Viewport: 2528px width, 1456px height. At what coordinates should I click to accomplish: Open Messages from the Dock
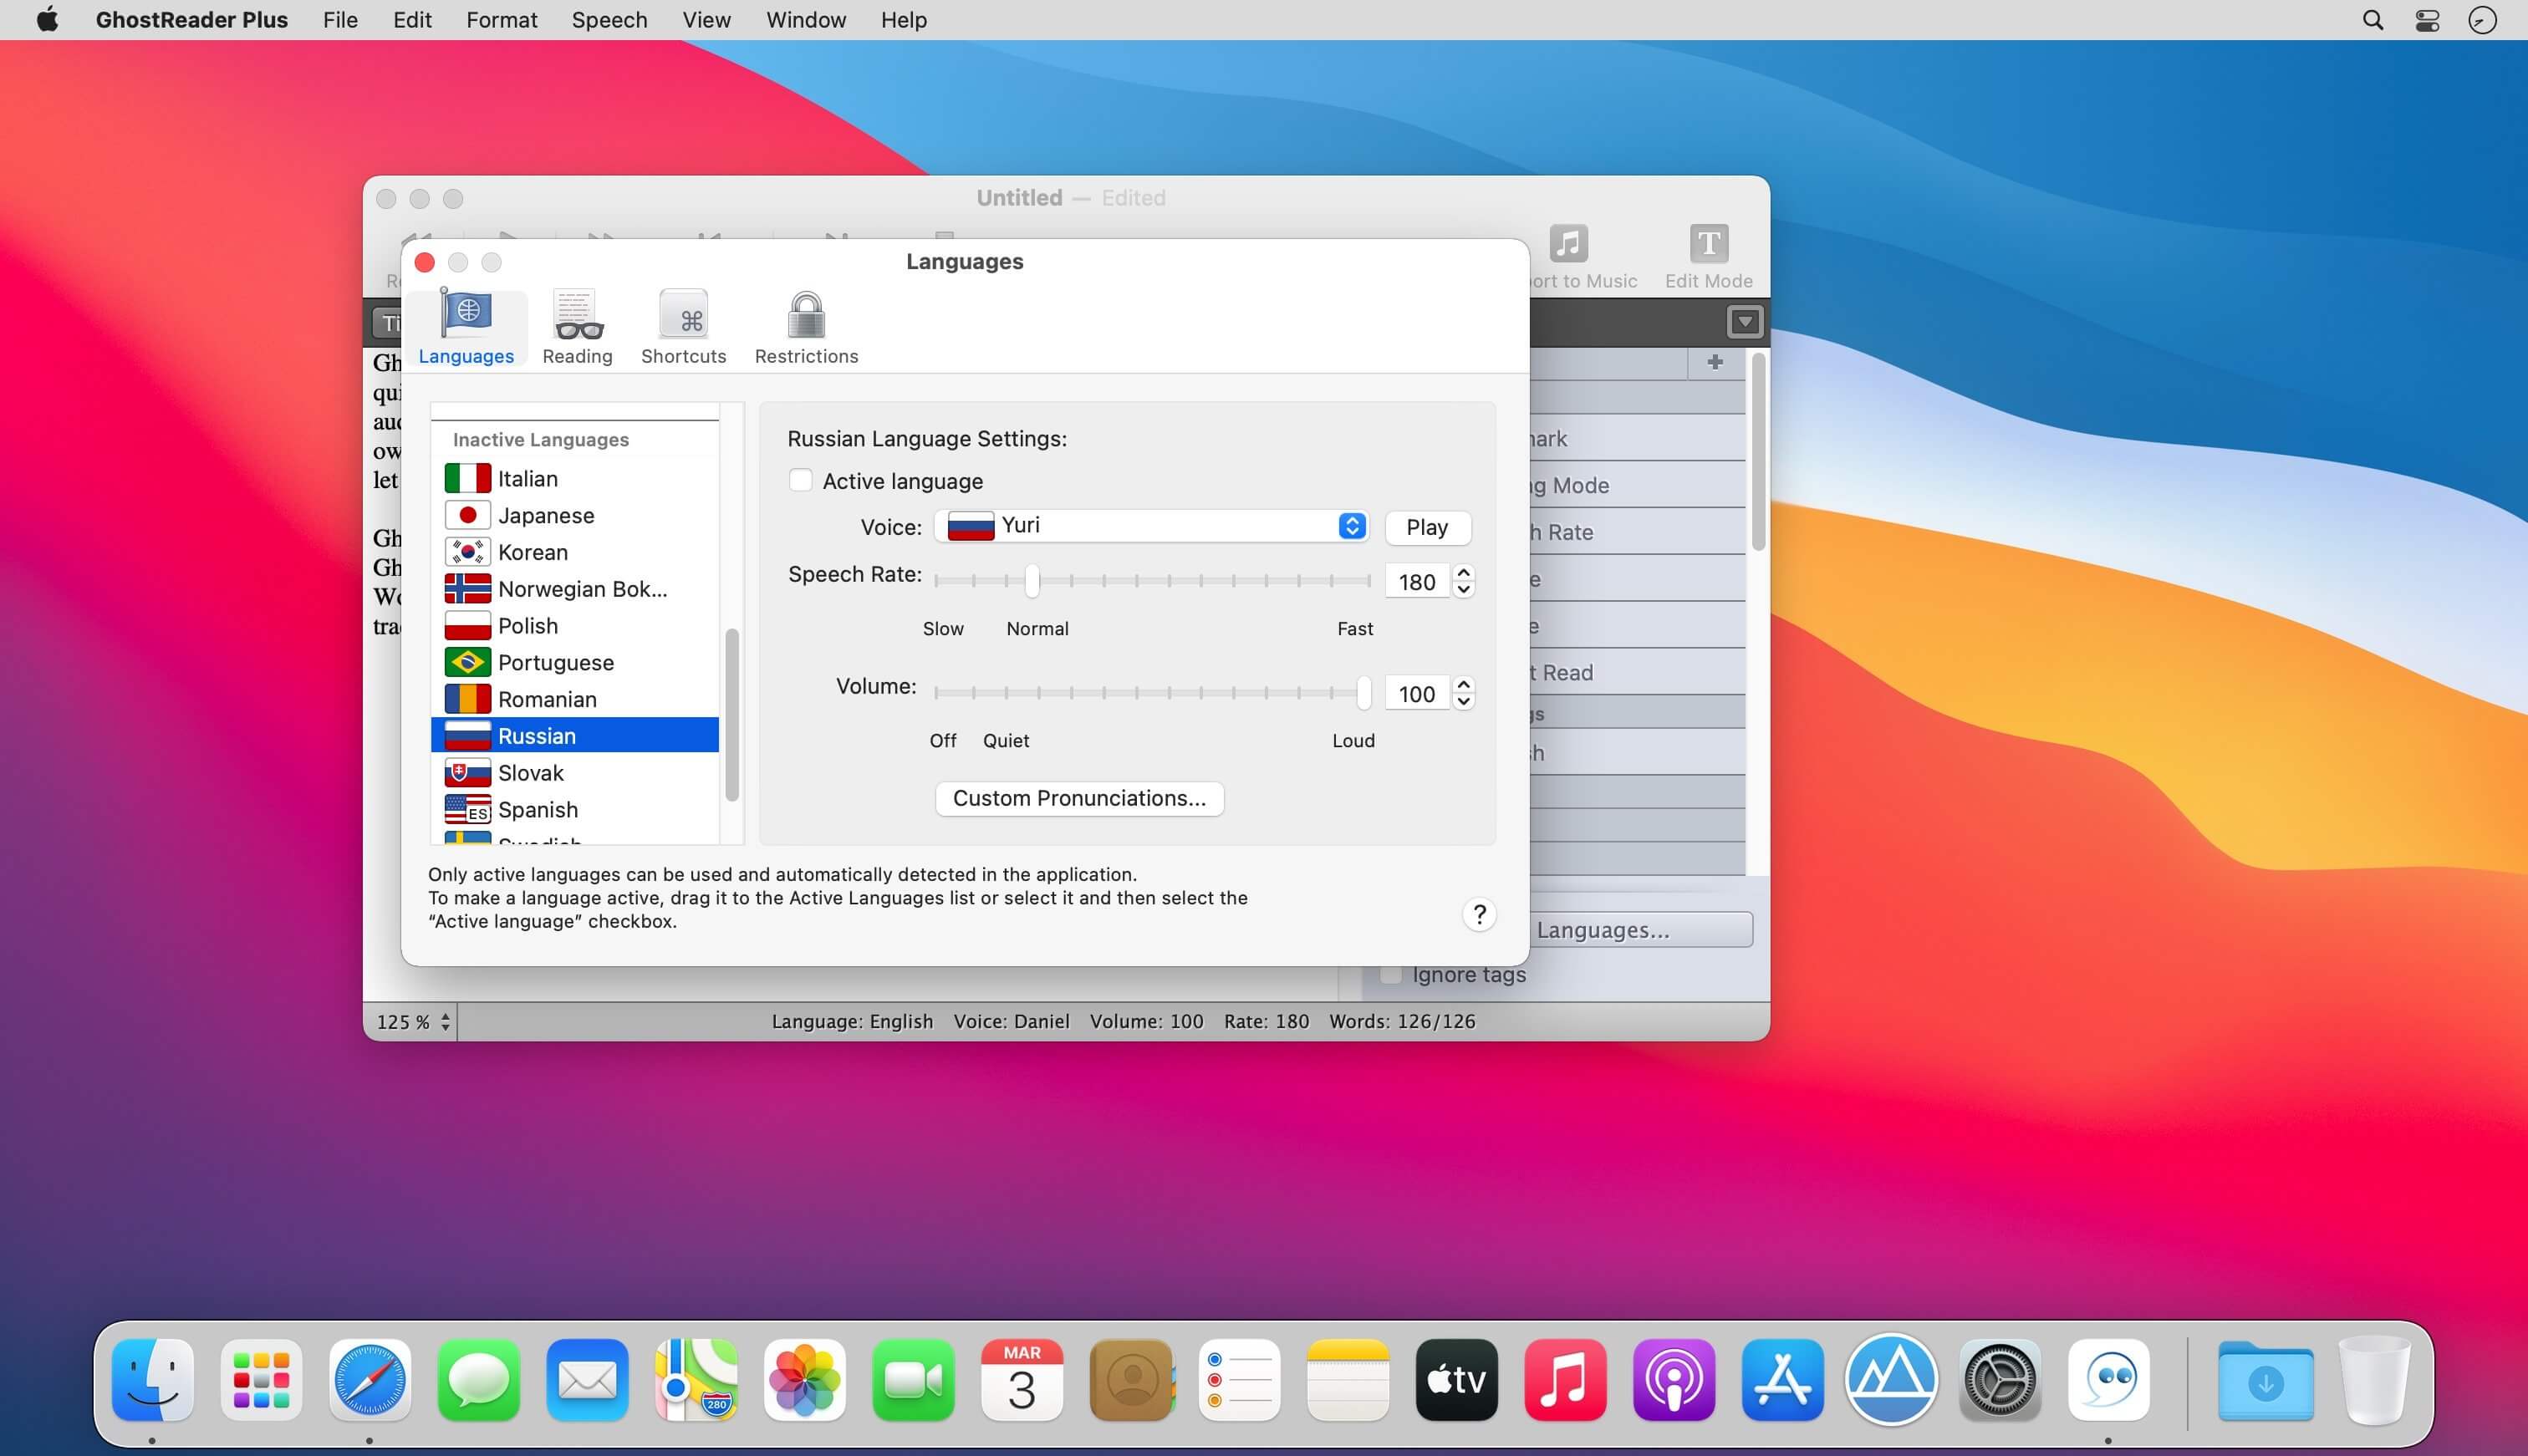[x=478, y=1379]
